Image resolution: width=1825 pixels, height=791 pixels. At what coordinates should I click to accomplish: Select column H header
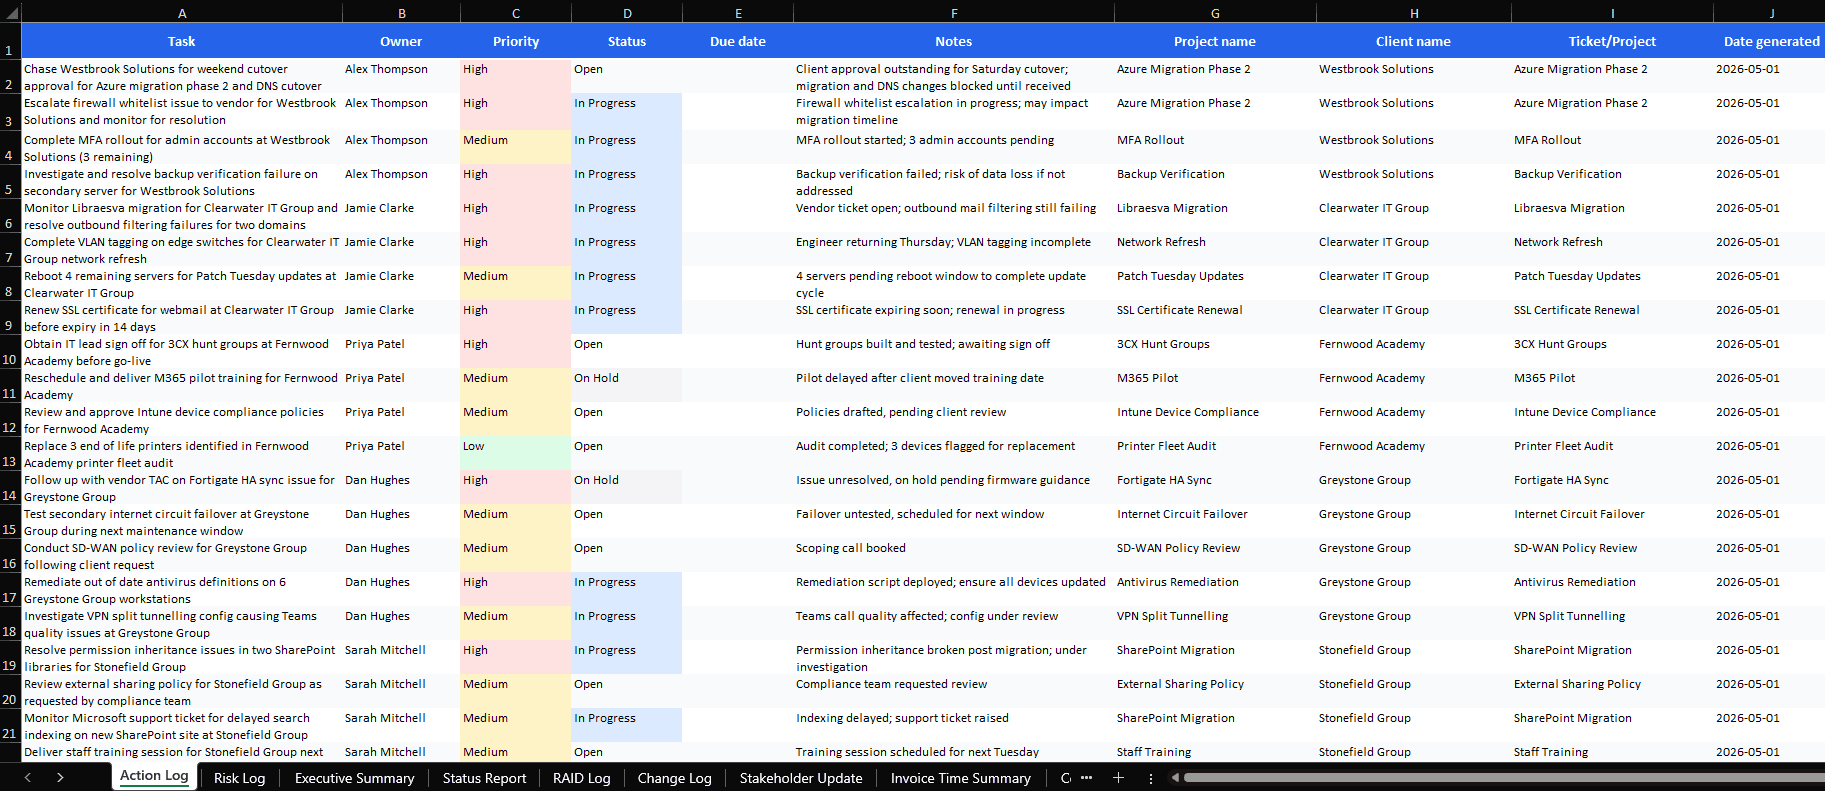1414,13
